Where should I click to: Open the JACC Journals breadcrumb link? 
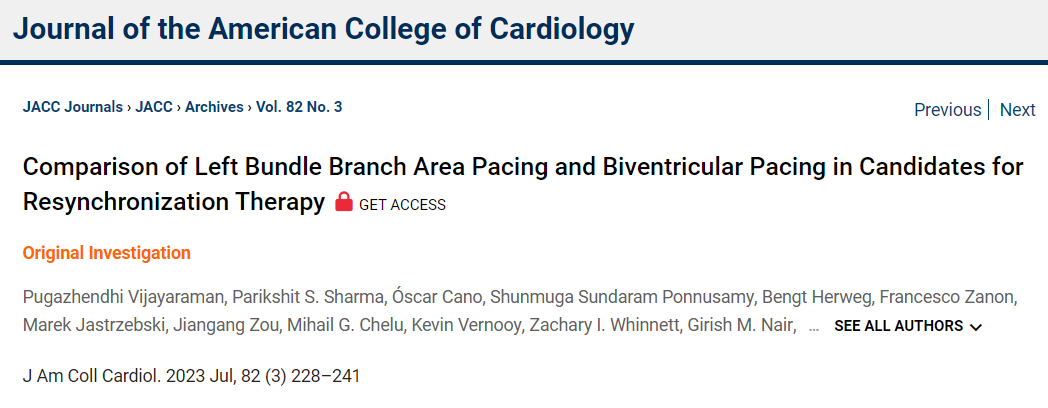coord(73,107)
